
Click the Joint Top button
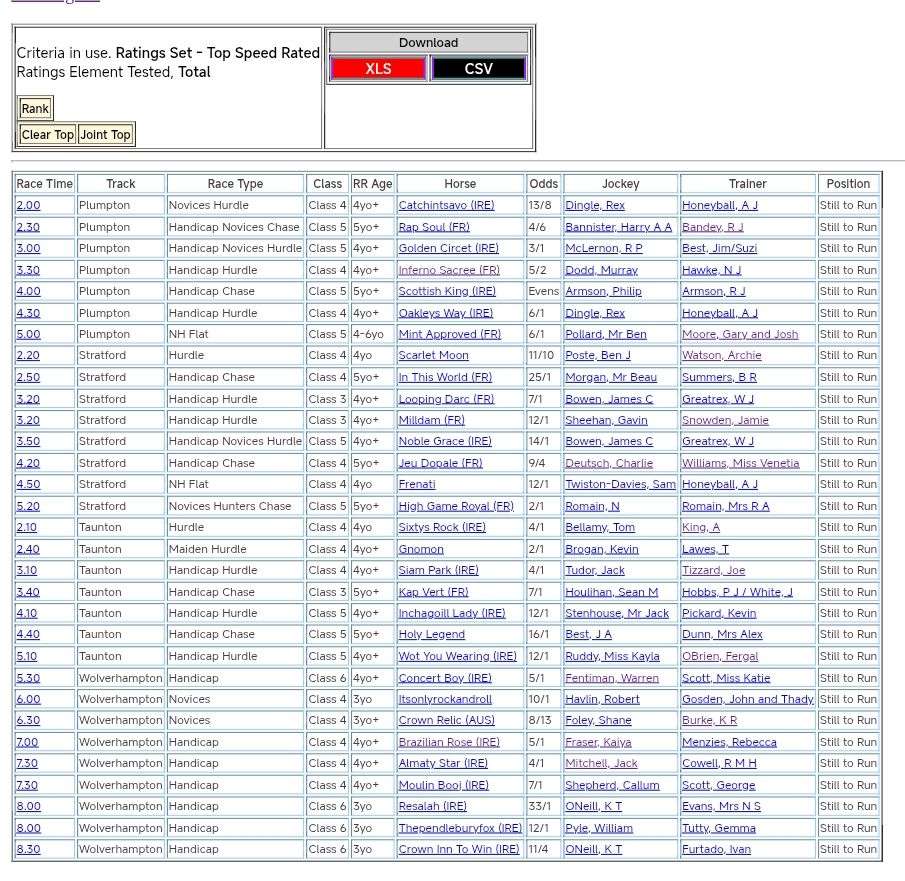click(105, 135)
